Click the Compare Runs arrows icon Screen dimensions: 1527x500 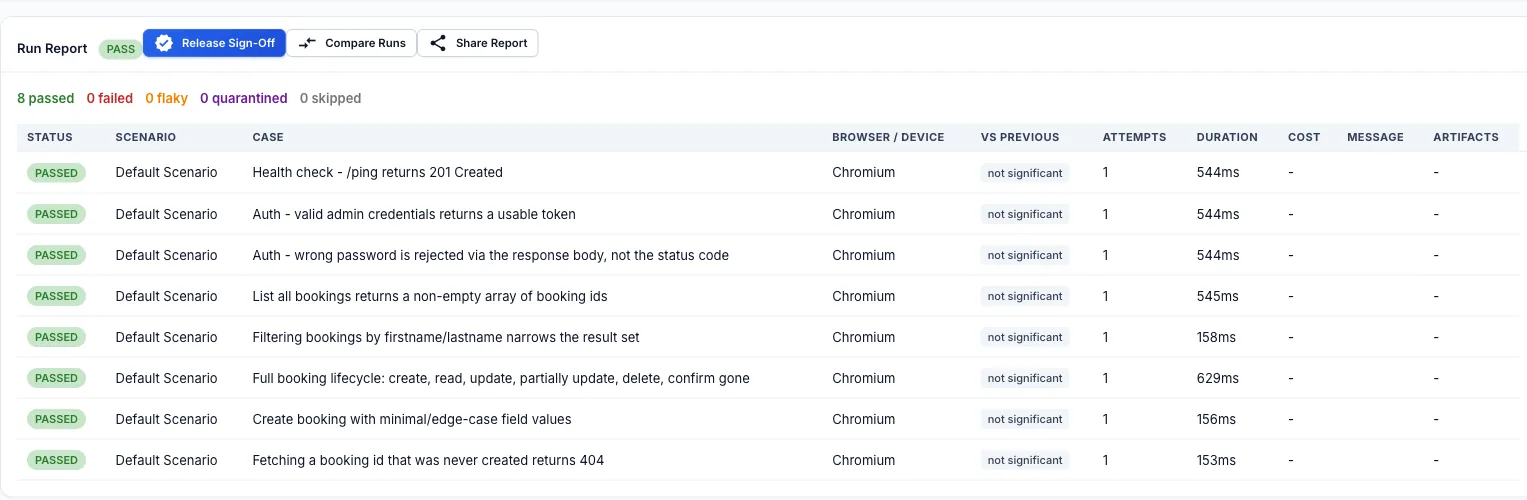coord(307,43)
